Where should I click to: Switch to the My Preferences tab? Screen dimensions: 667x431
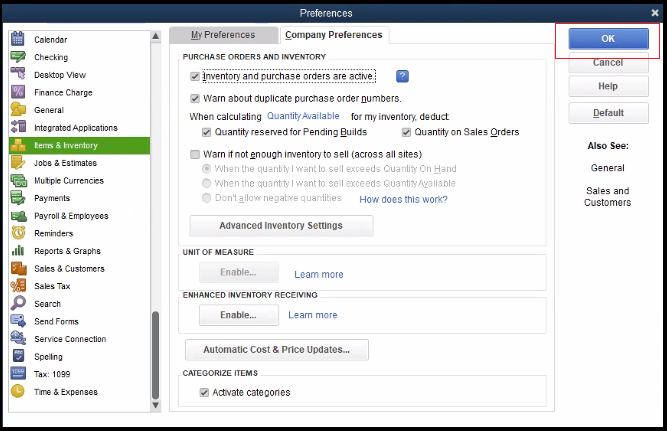[x=222, y=35]
